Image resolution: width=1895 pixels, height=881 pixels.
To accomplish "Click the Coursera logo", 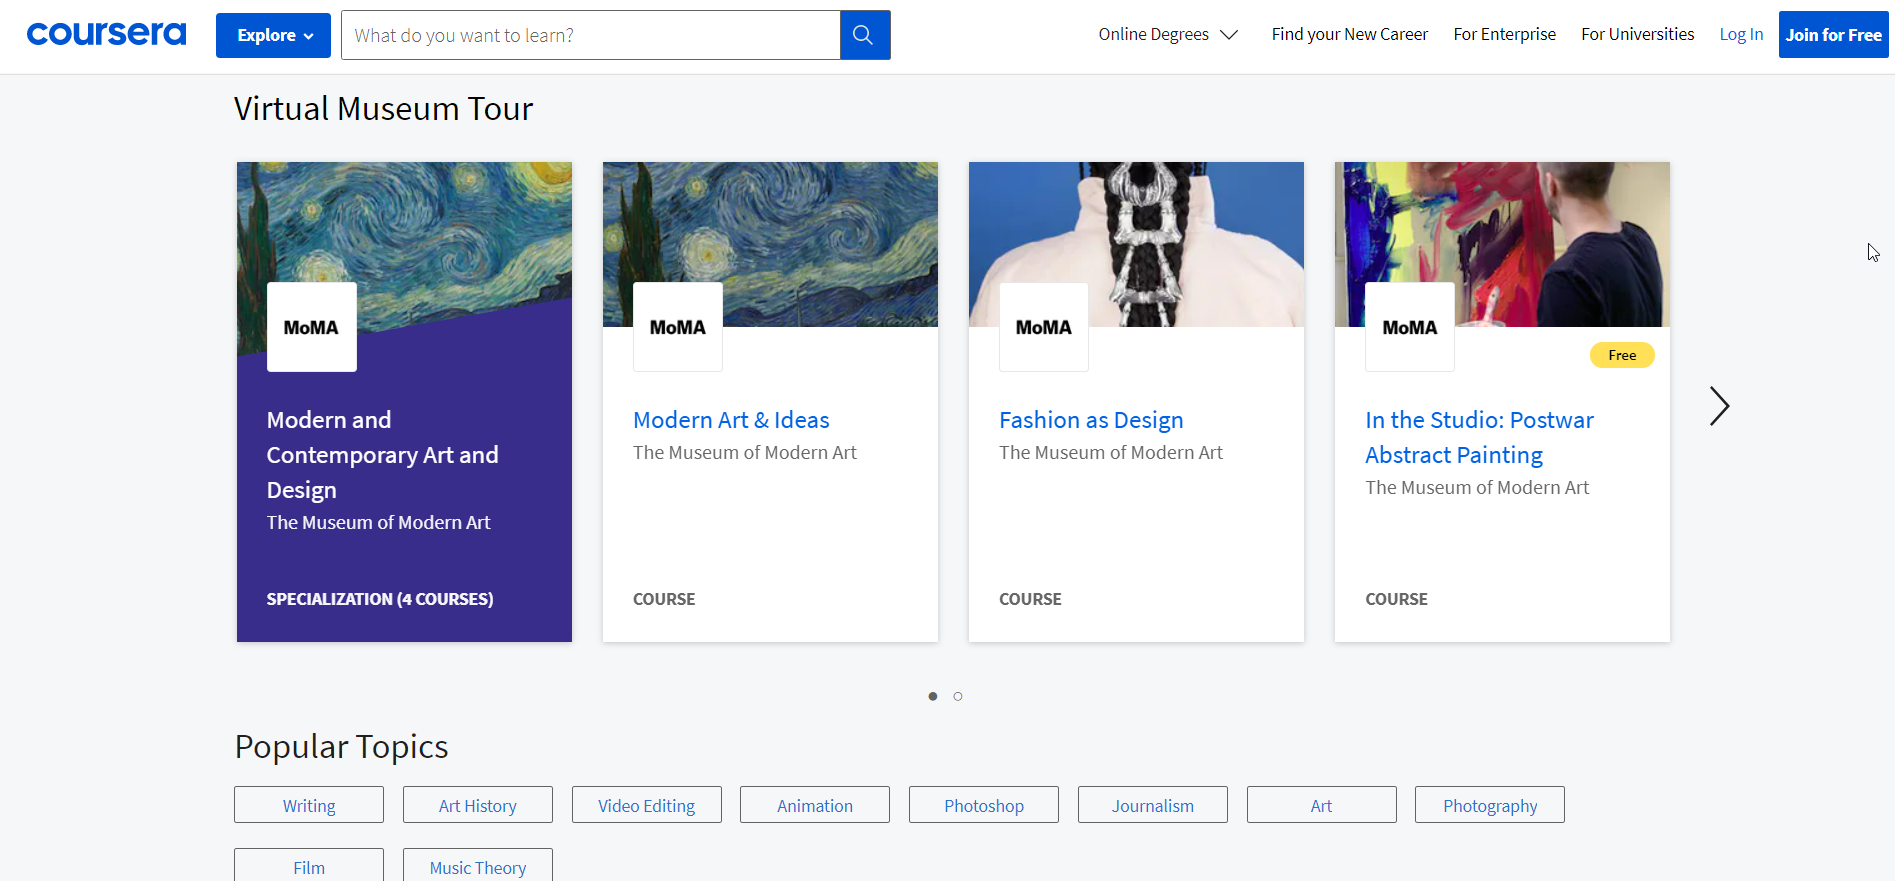I will coord(106,34).
